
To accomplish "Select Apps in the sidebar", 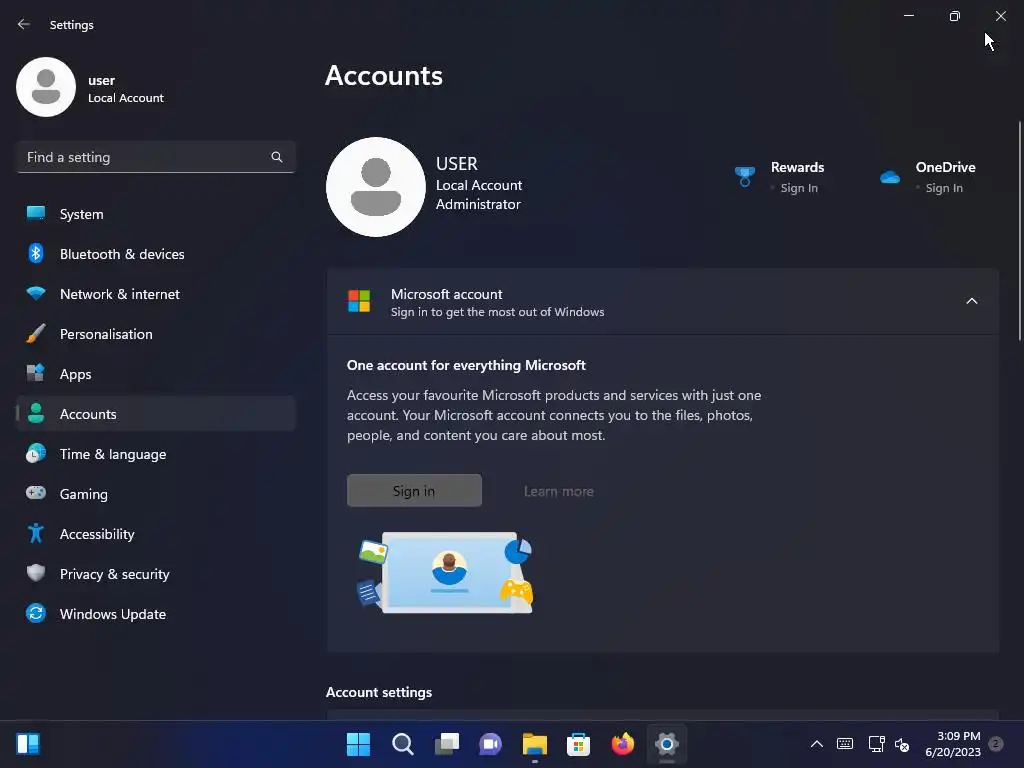I will tap(155, 374).
